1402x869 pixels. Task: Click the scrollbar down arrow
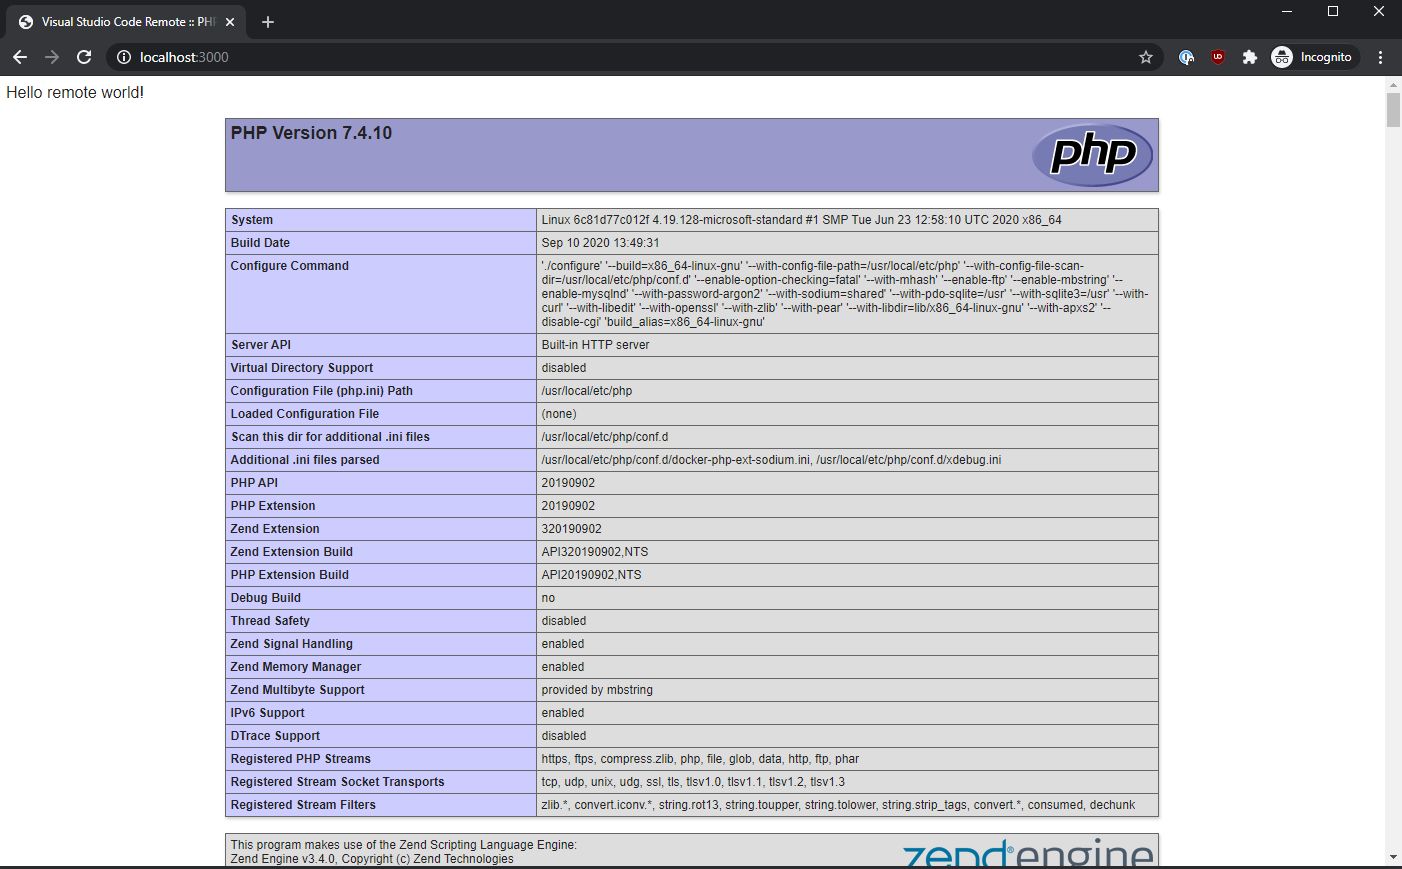1393,857
